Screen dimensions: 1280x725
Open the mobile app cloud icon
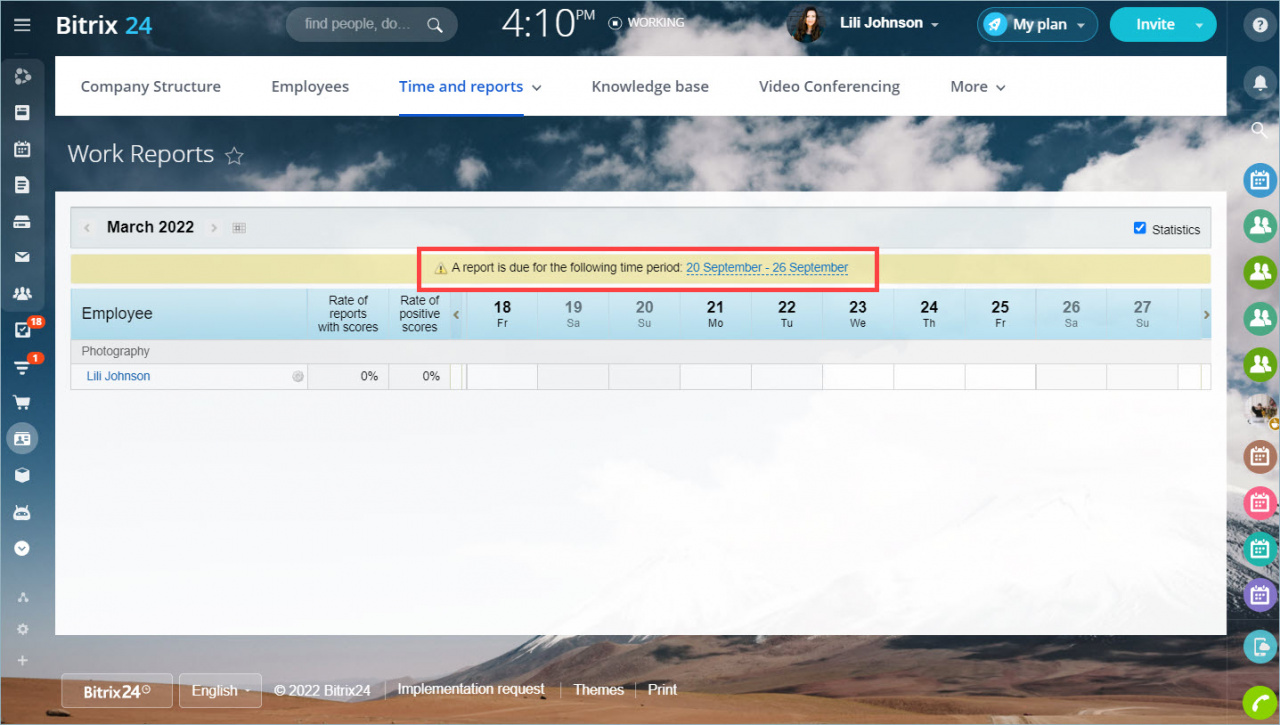[1260, 646]
